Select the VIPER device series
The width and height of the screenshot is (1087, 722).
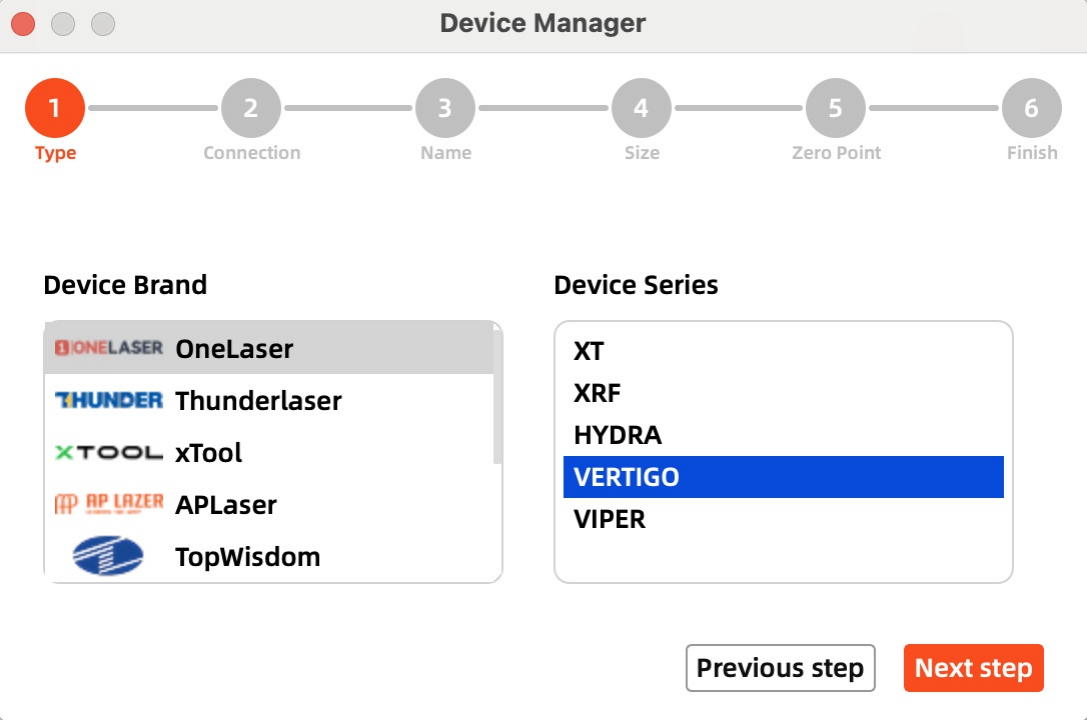pyautogui.click(x=609, y=519)
